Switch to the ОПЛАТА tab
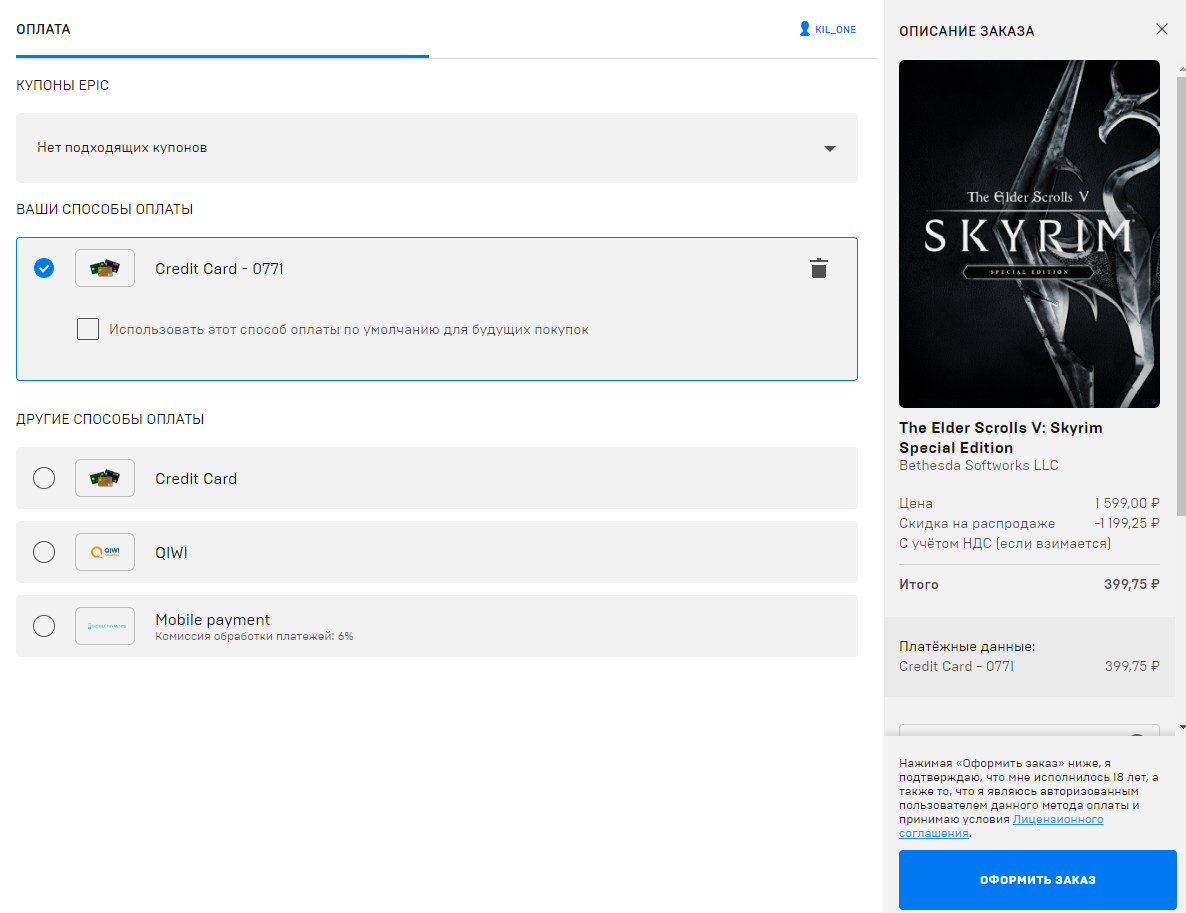 pyautogui.click(x=43, y=30)
